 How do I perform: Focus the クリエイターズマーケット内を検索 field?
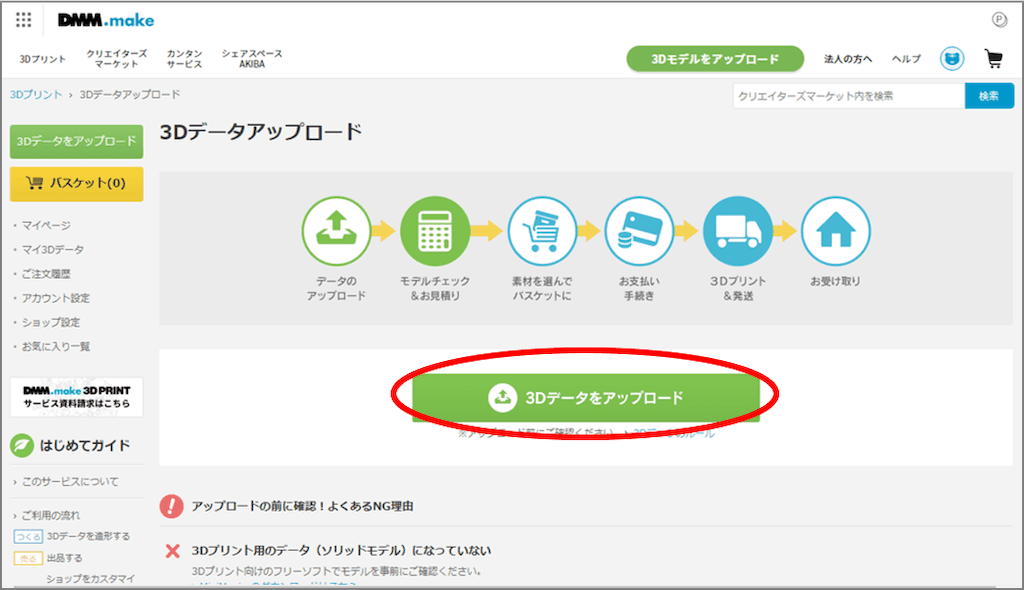(848, 96)
